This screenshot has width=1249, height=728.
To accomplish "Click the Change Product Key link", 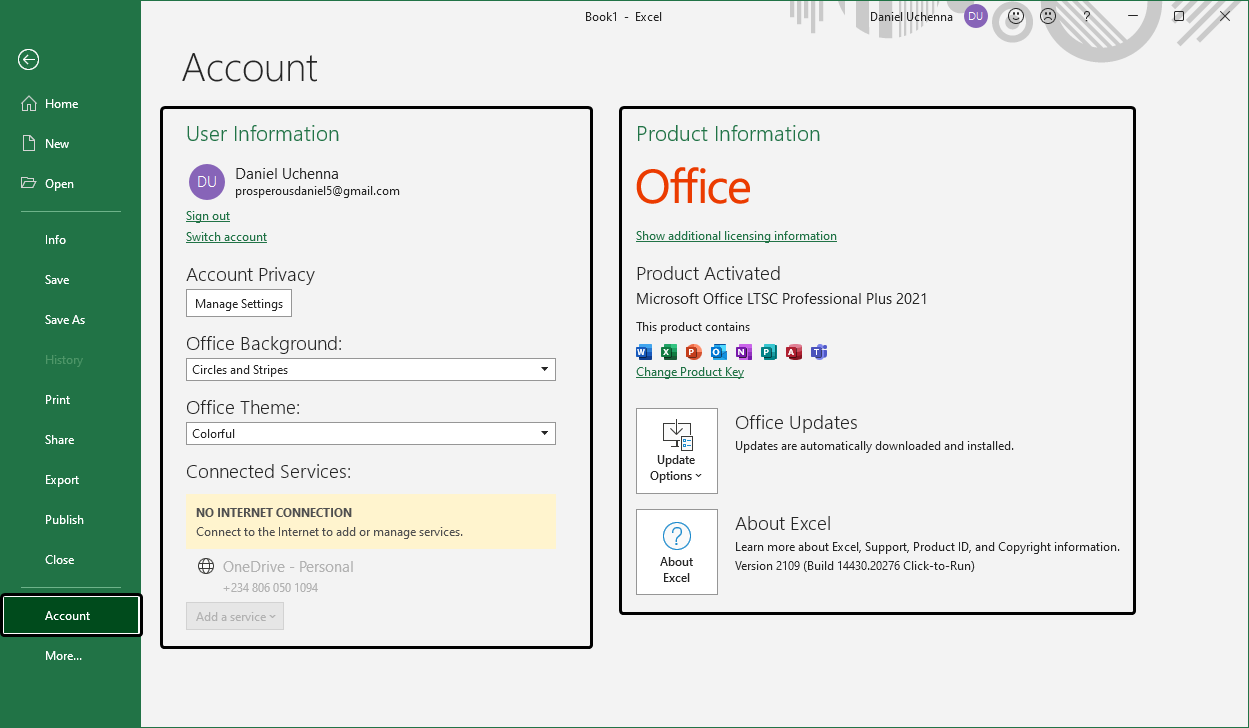I will coord(690,372).
